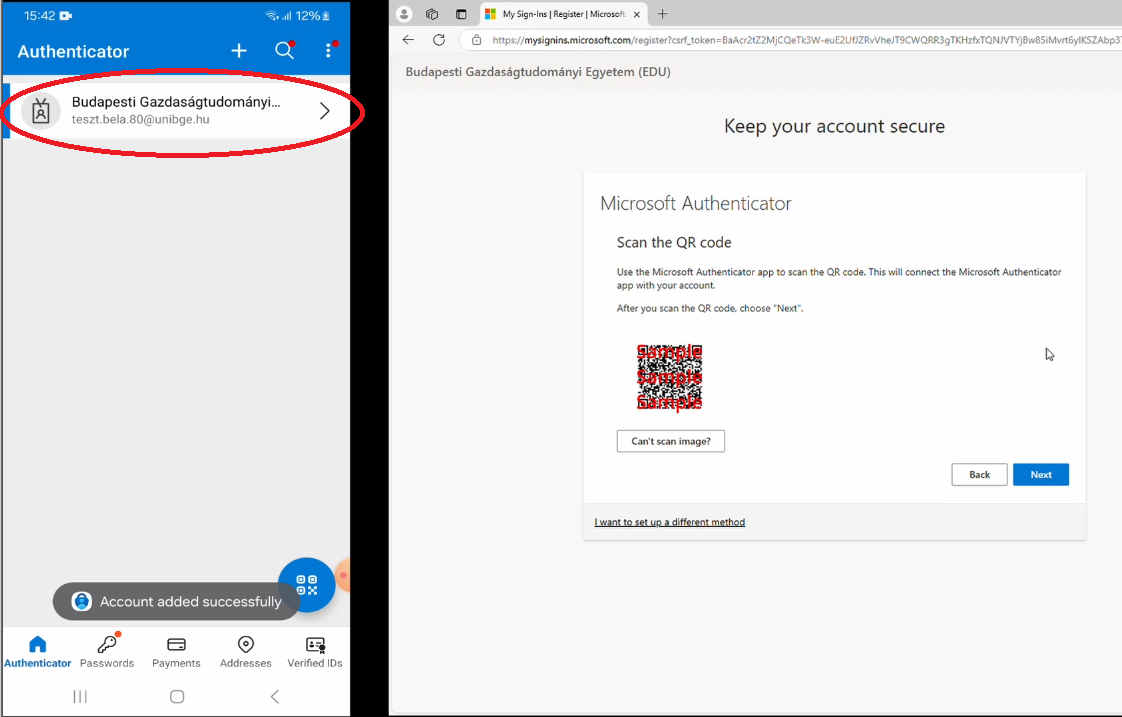Click the browser refresh icon

coord(439,40)
